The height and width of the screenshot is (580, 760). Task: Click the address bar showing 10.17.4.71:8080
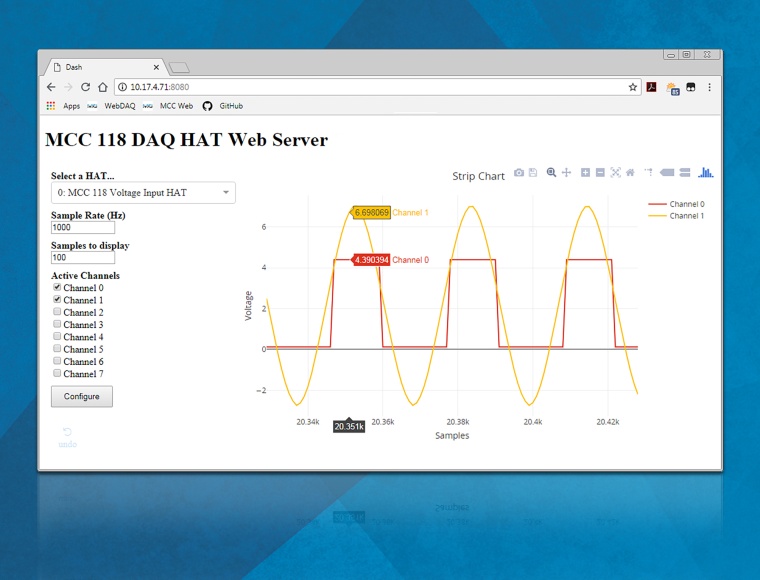click(x=378, y=87)
